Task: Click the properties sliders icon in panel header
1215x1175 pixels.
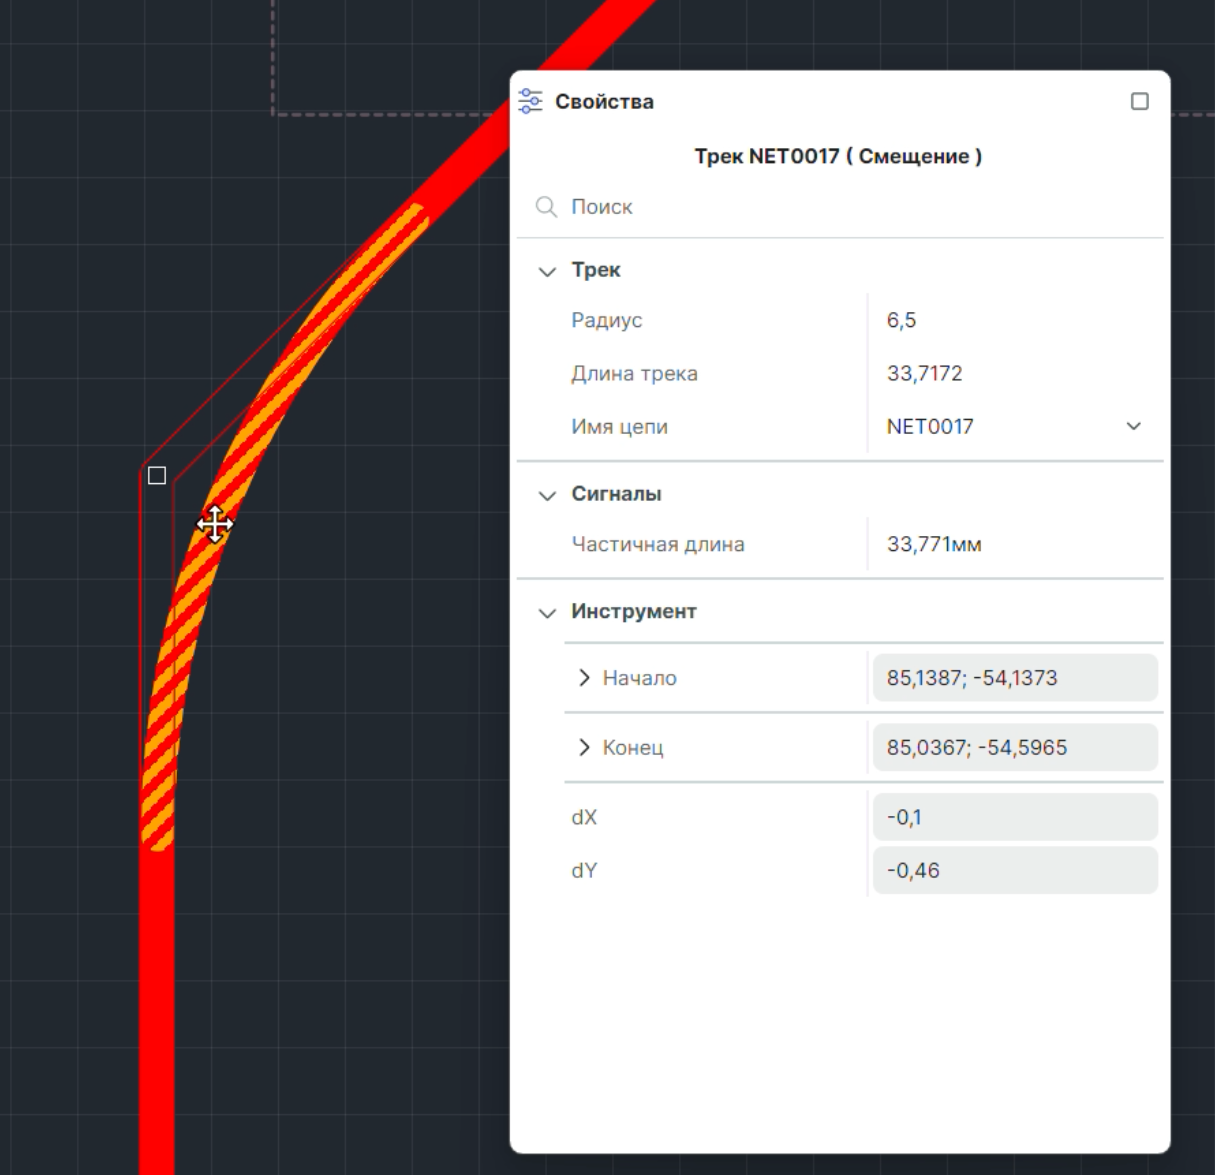Action: [530, 101]
